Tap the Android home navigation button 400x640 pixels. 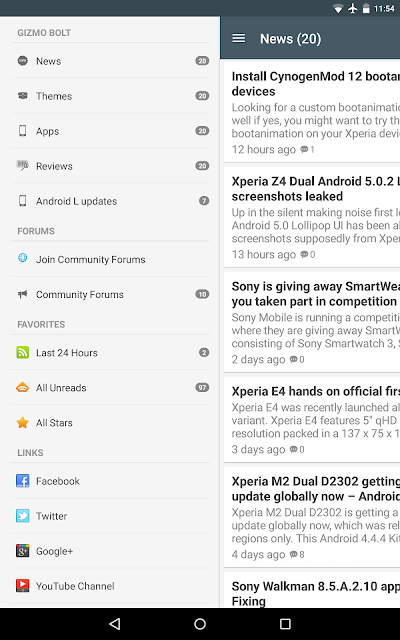click(x=200, y=624)
